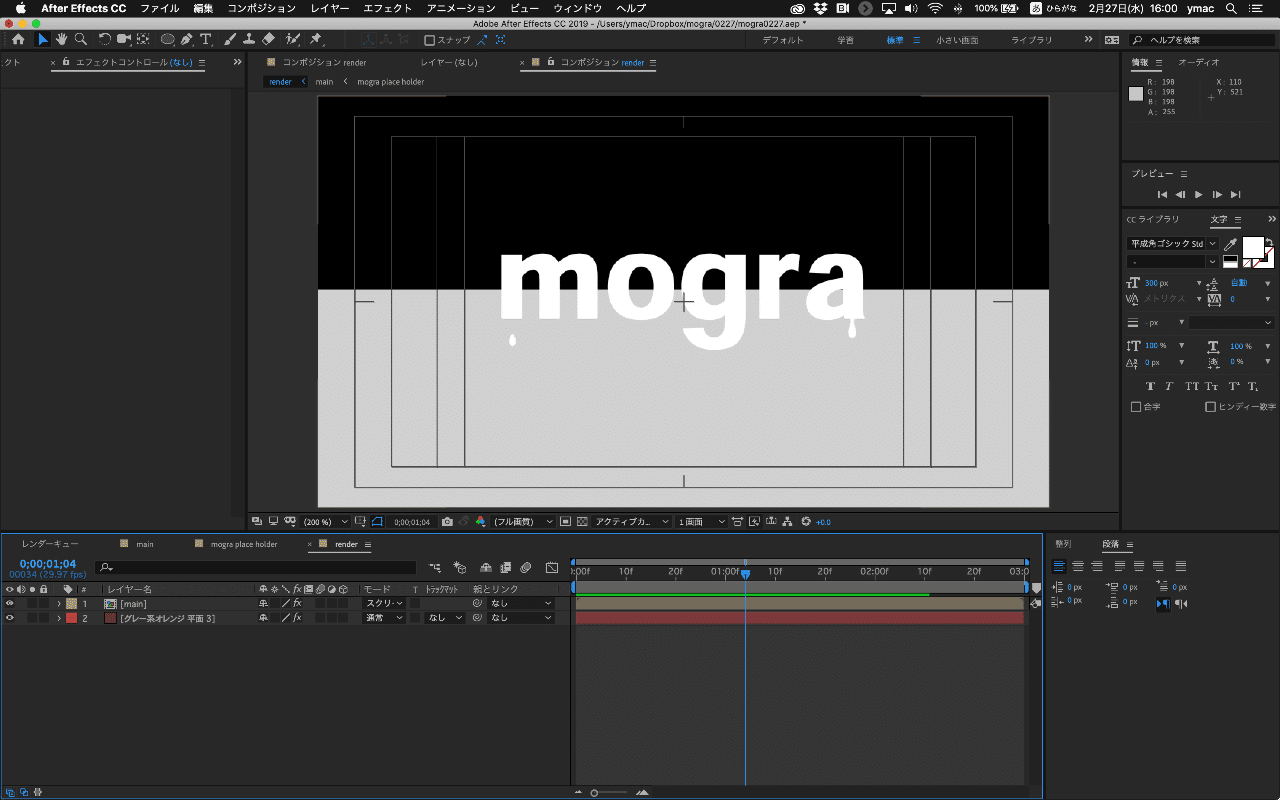Enable the スナップ (Snap) checkbox
This screenshot has height=800, width=1280.
430,41
